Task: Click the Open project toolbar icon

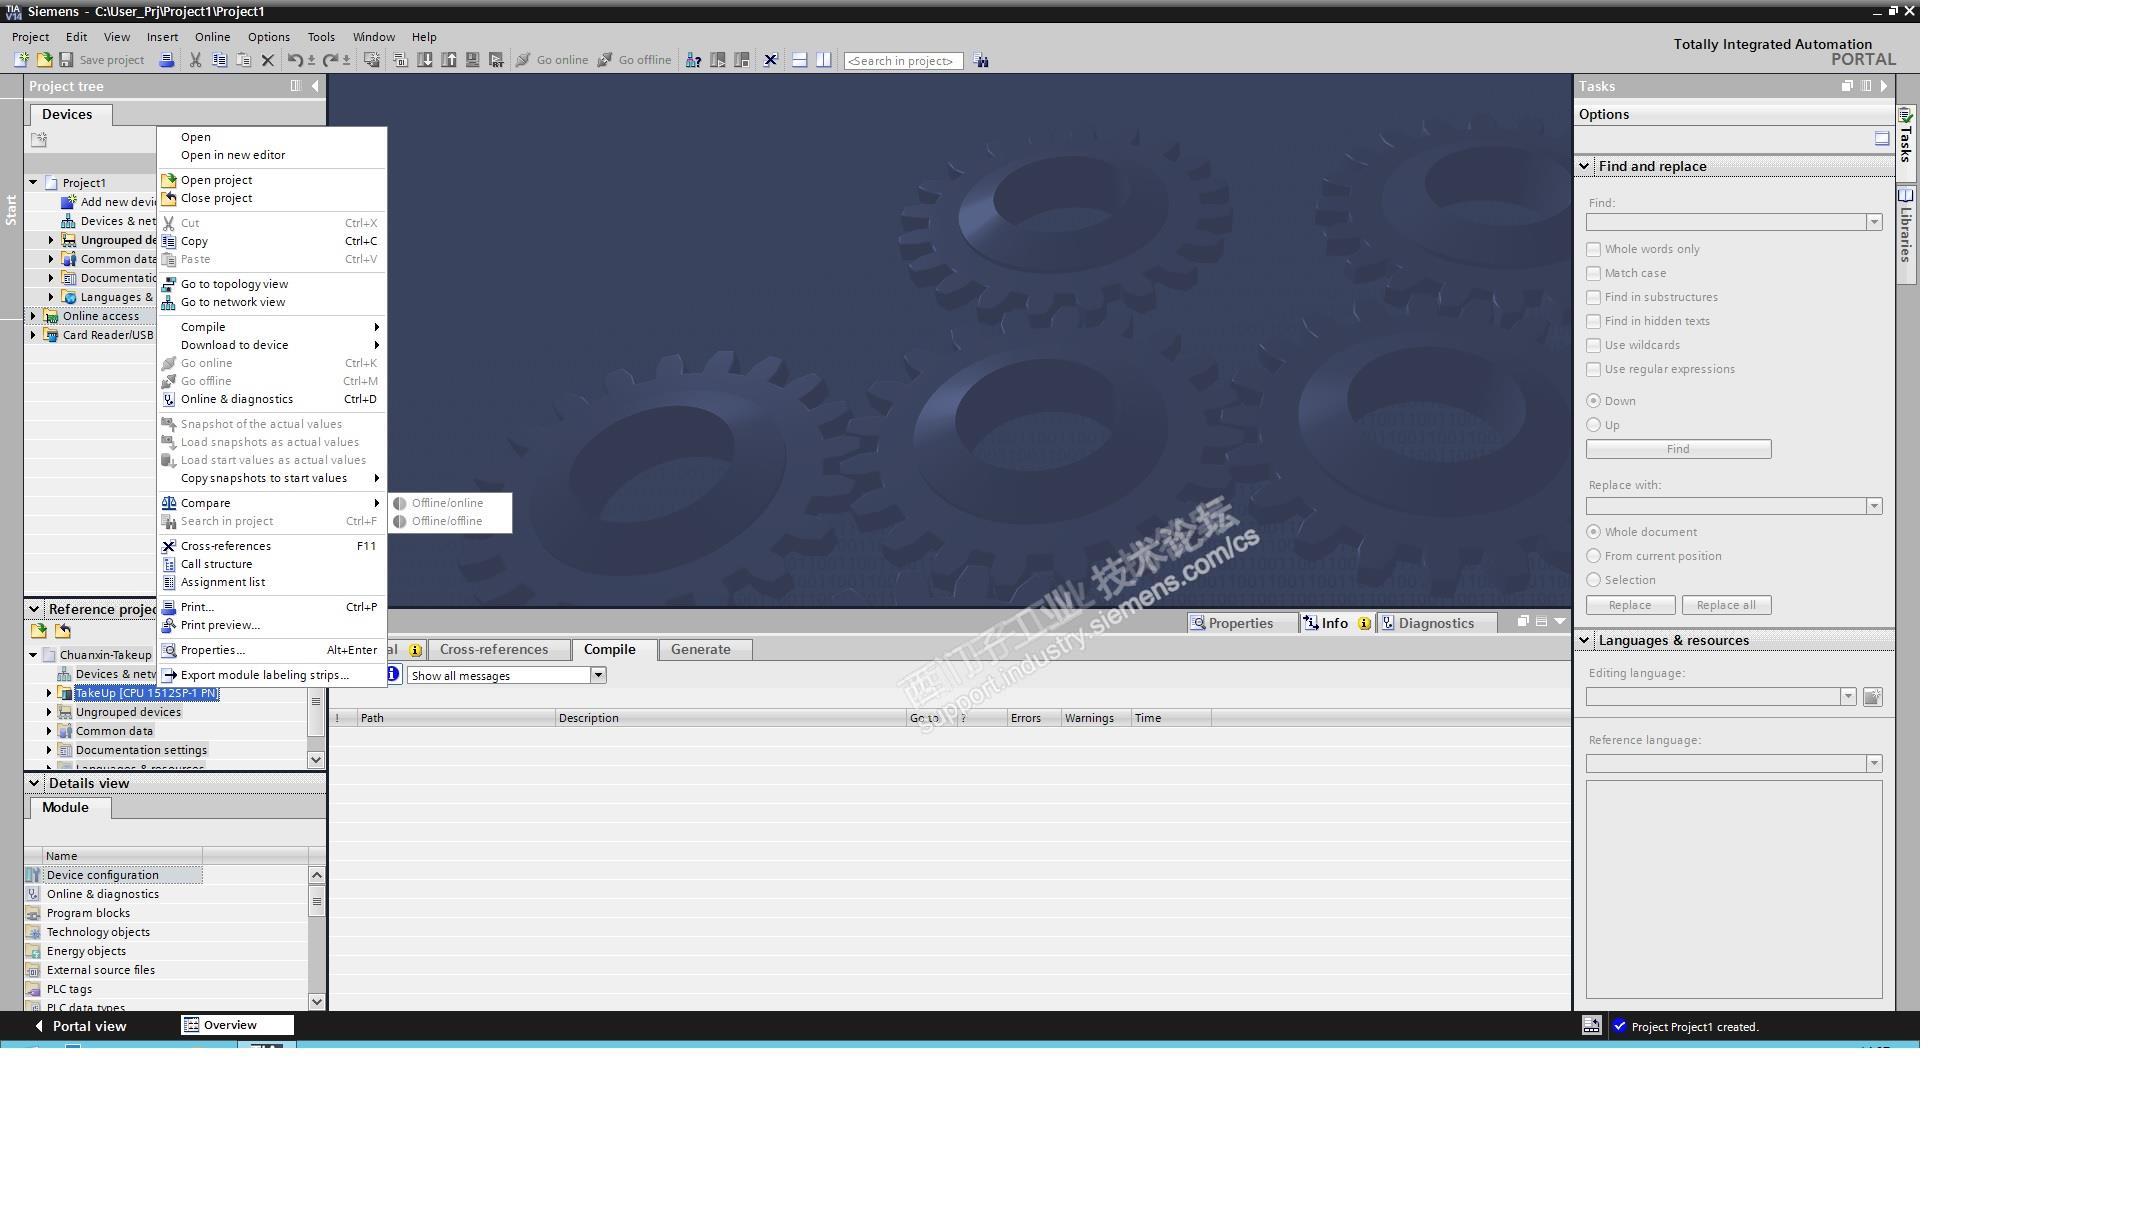Action: tap(44, 60)
